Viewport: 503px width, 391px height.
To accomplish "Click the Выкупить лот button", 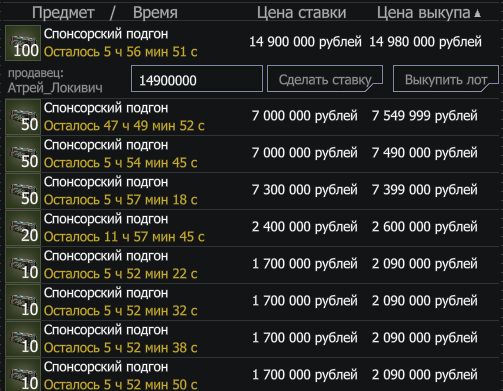I will click(446, 79).
